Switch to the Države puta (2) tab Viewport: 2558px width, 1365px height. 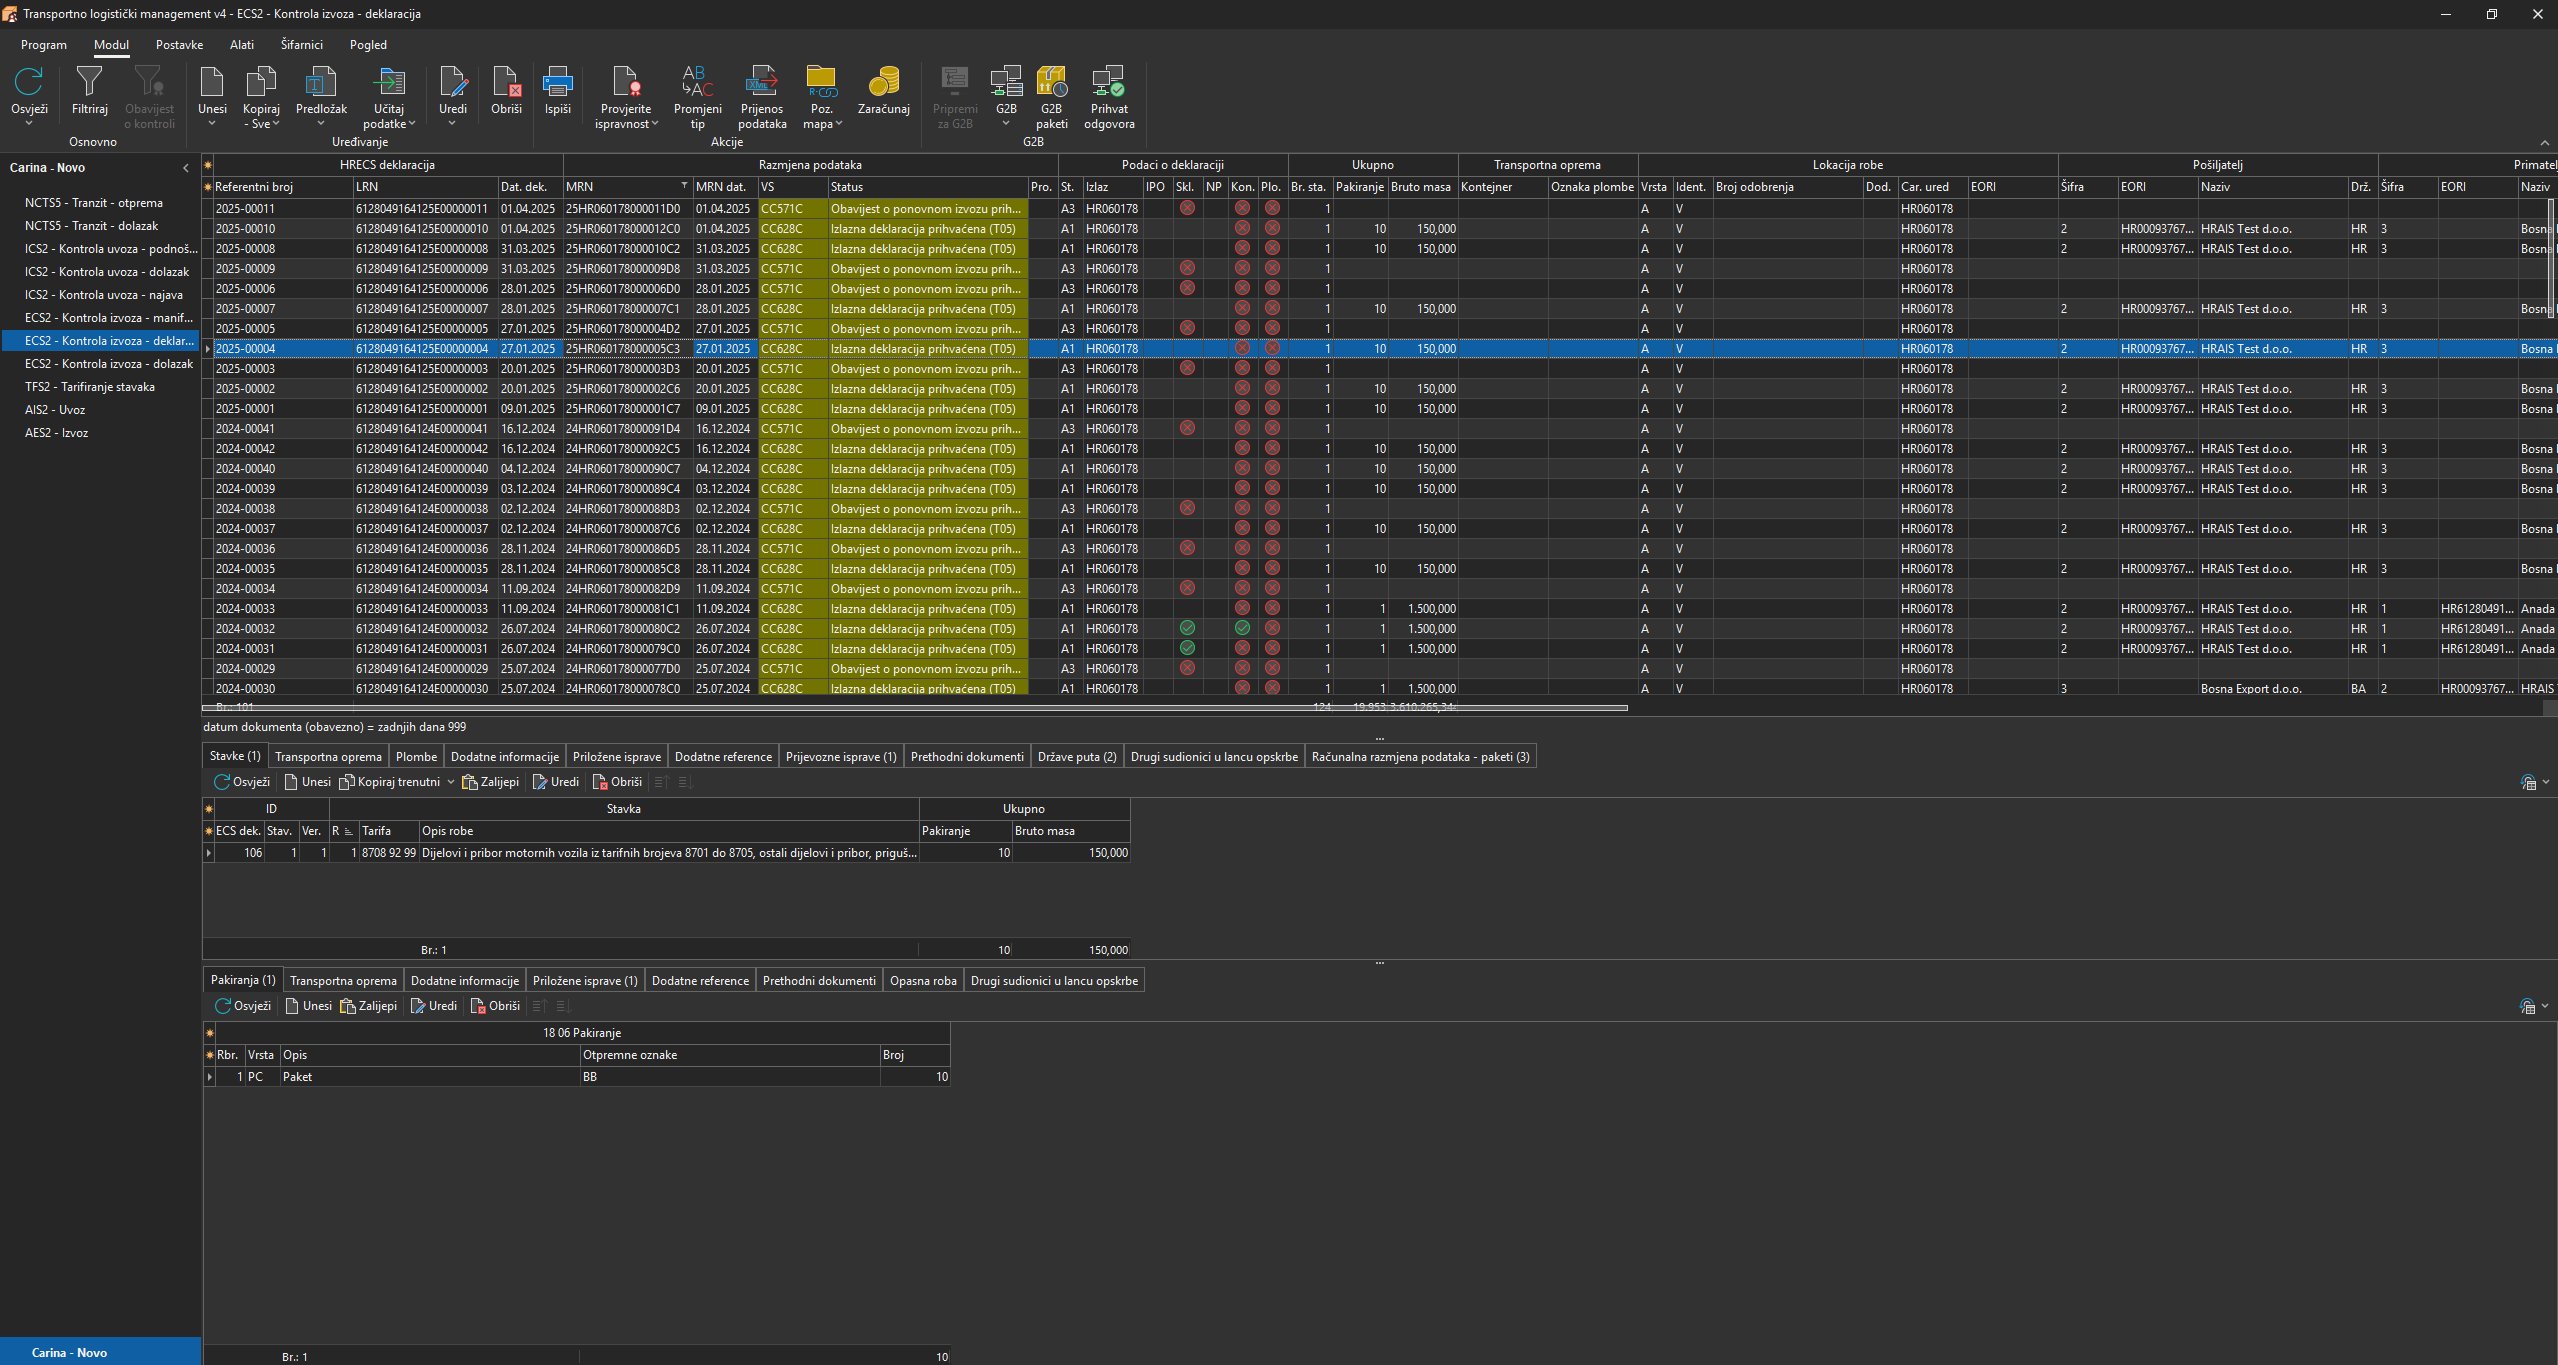click(1076, 757)
